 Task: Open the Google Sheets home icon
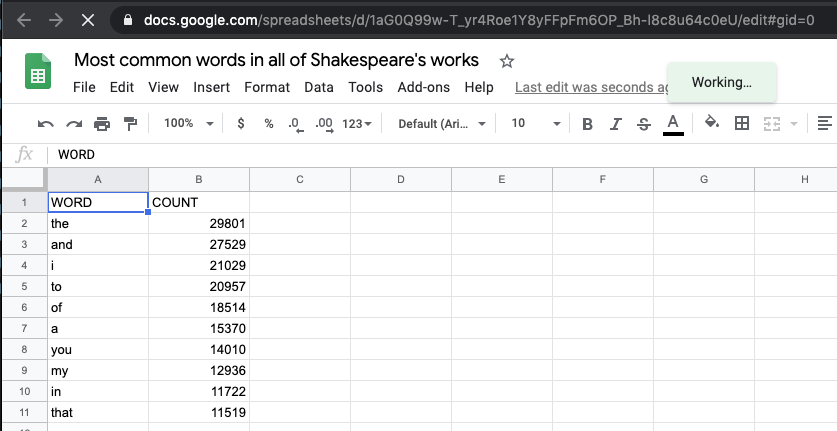point(38,71)
